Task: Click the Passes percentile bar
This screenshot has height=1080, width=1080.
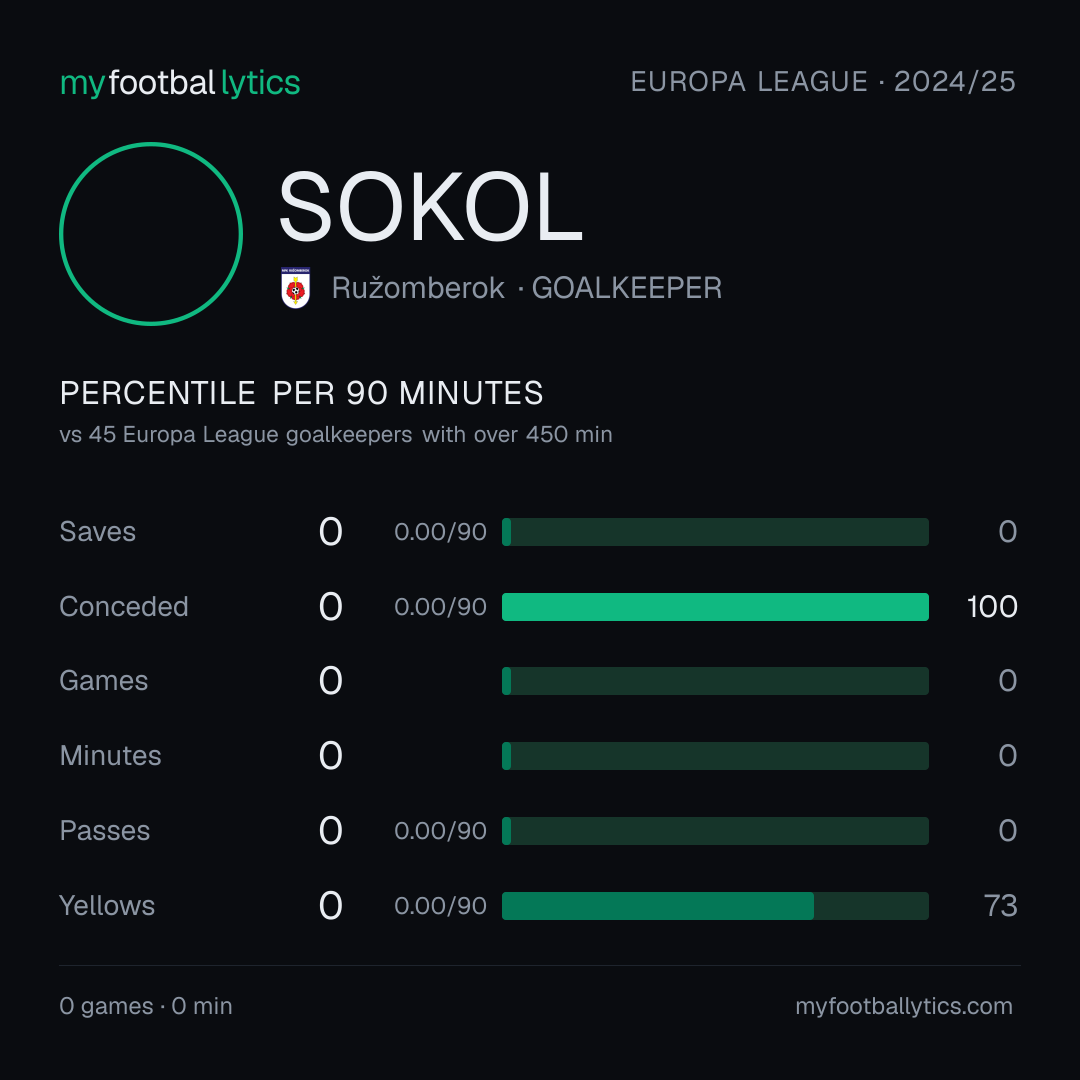Action: pos(715,831)
